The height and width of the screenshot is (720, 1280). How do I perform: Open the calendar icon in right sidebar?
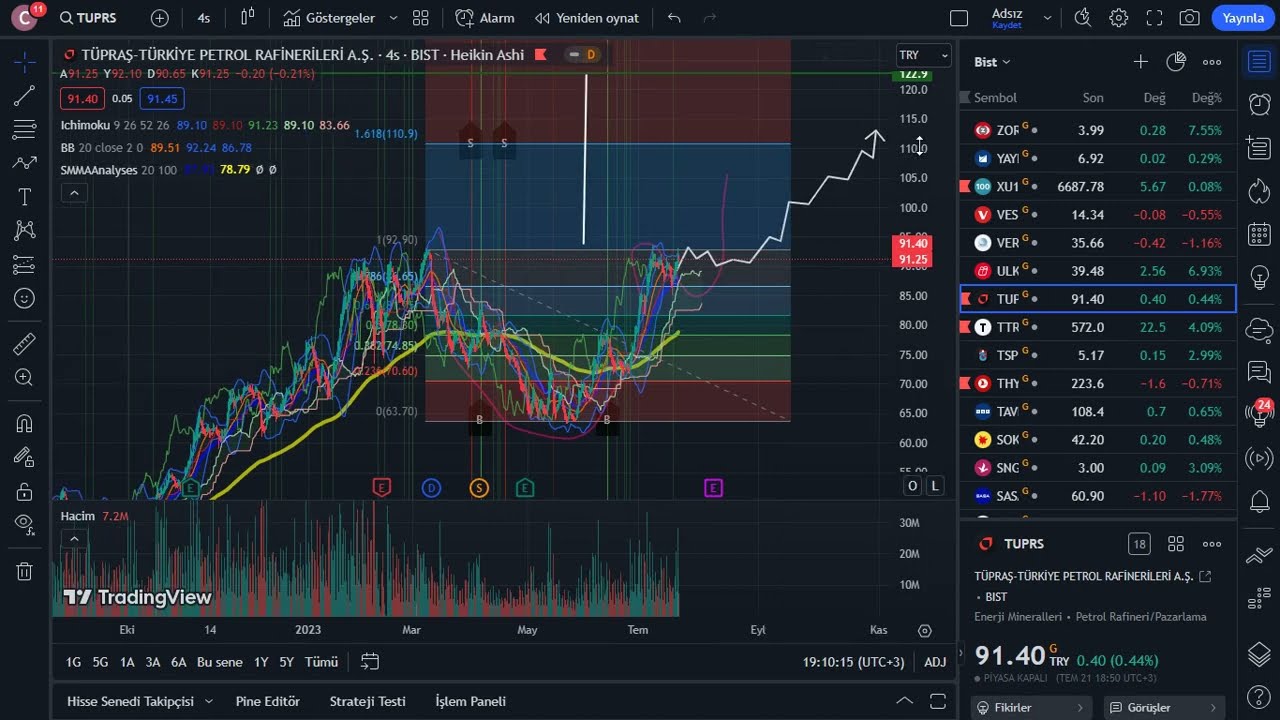point(1259,234)
